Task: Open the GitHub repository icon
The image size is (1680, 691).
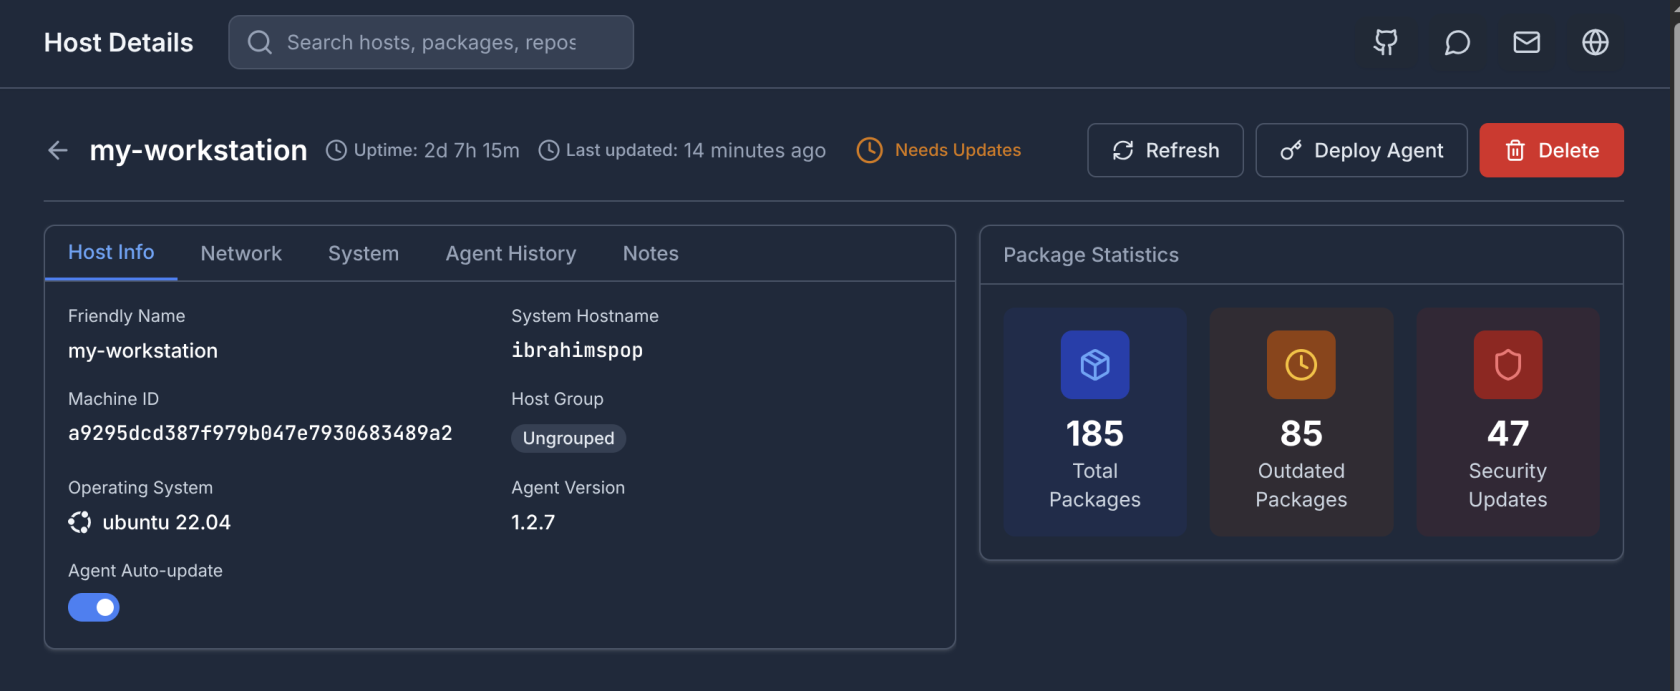Action: click(x=1385, y=42)
